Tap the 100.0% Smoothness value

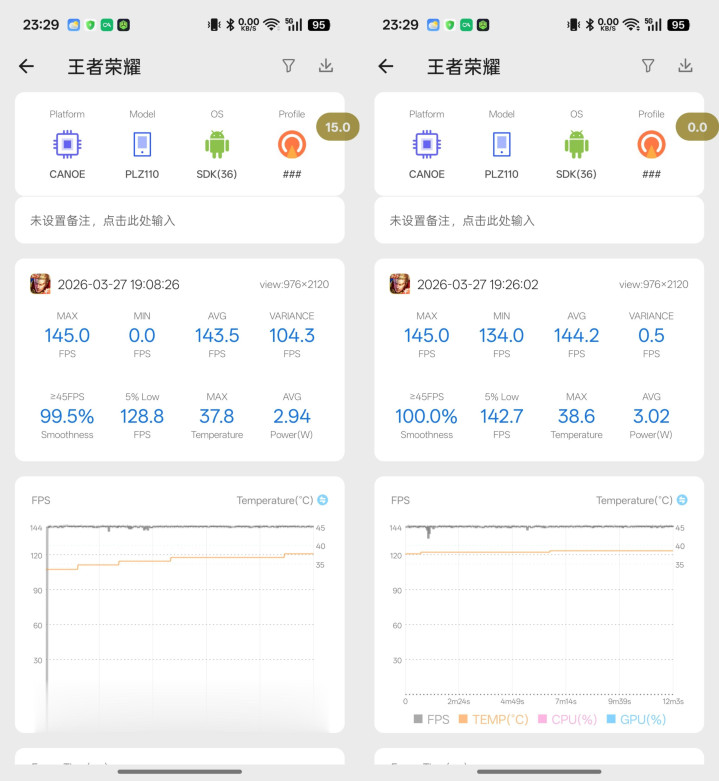pos(427,416)
